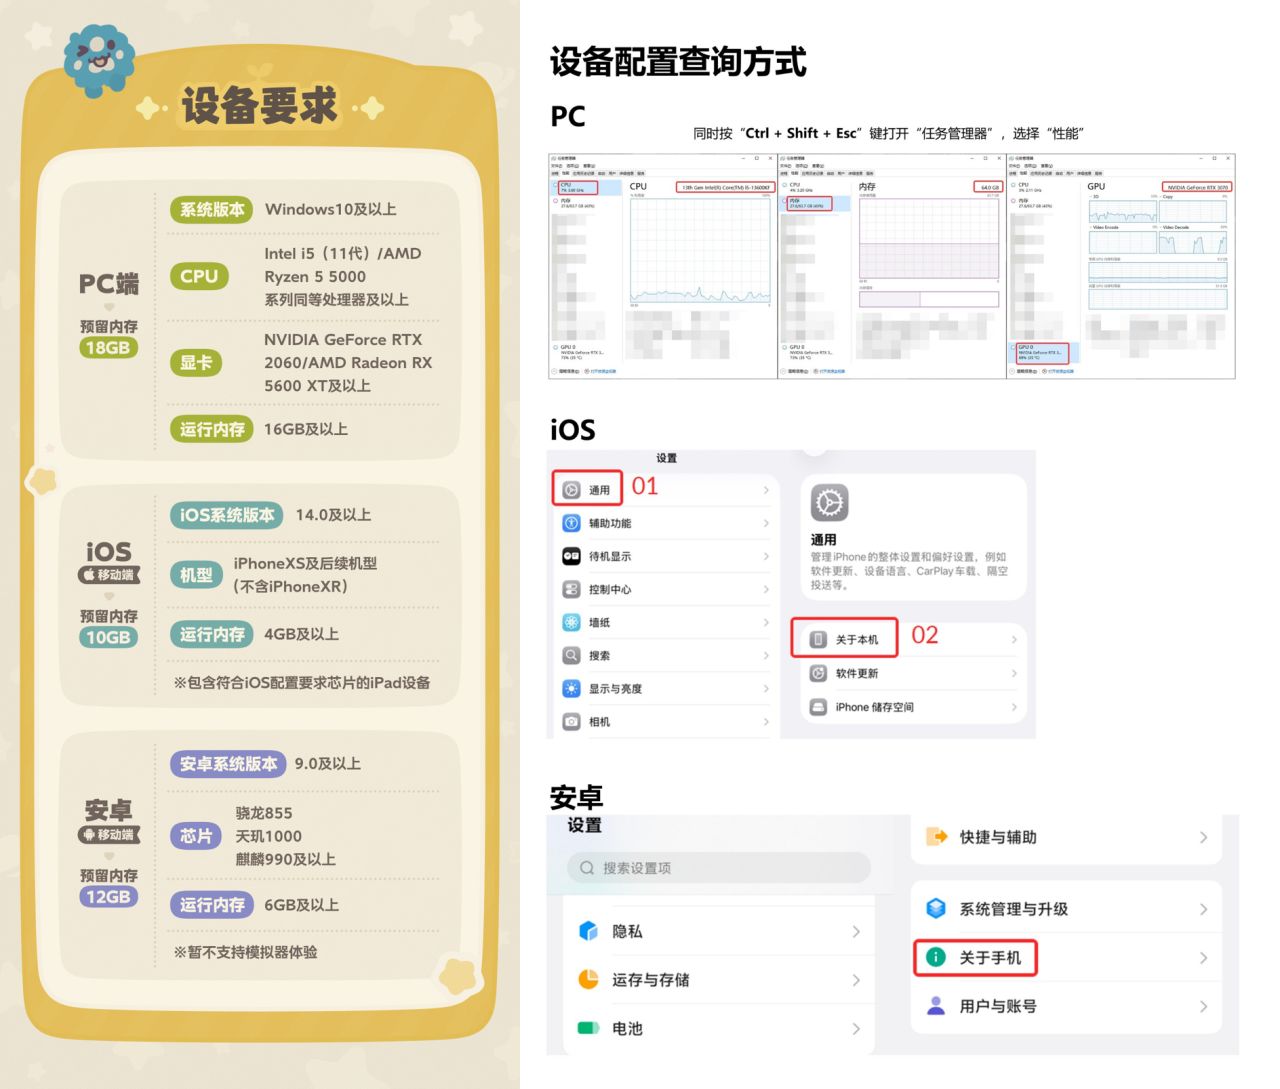Expand the 快捷与辅助 row chevron
Image resolution: width=1280 pixels, height=1089 pixels.
(1204, 837)
